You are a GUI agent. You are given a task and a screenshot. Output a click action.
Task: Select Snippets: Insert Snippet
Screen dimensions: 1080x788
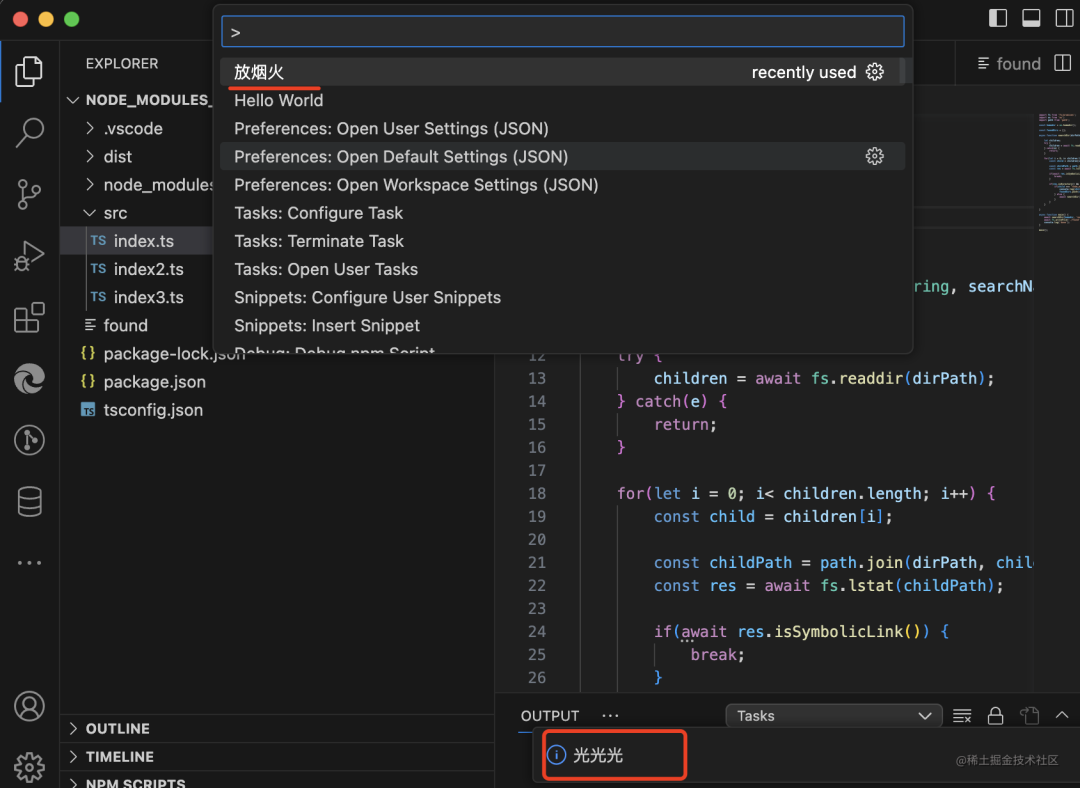click(561, 326)
